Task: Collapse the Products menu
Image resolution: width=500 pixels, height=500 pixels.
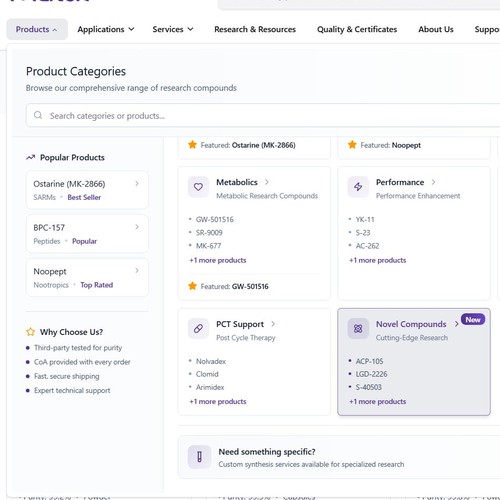Action: tap(37, 29)
